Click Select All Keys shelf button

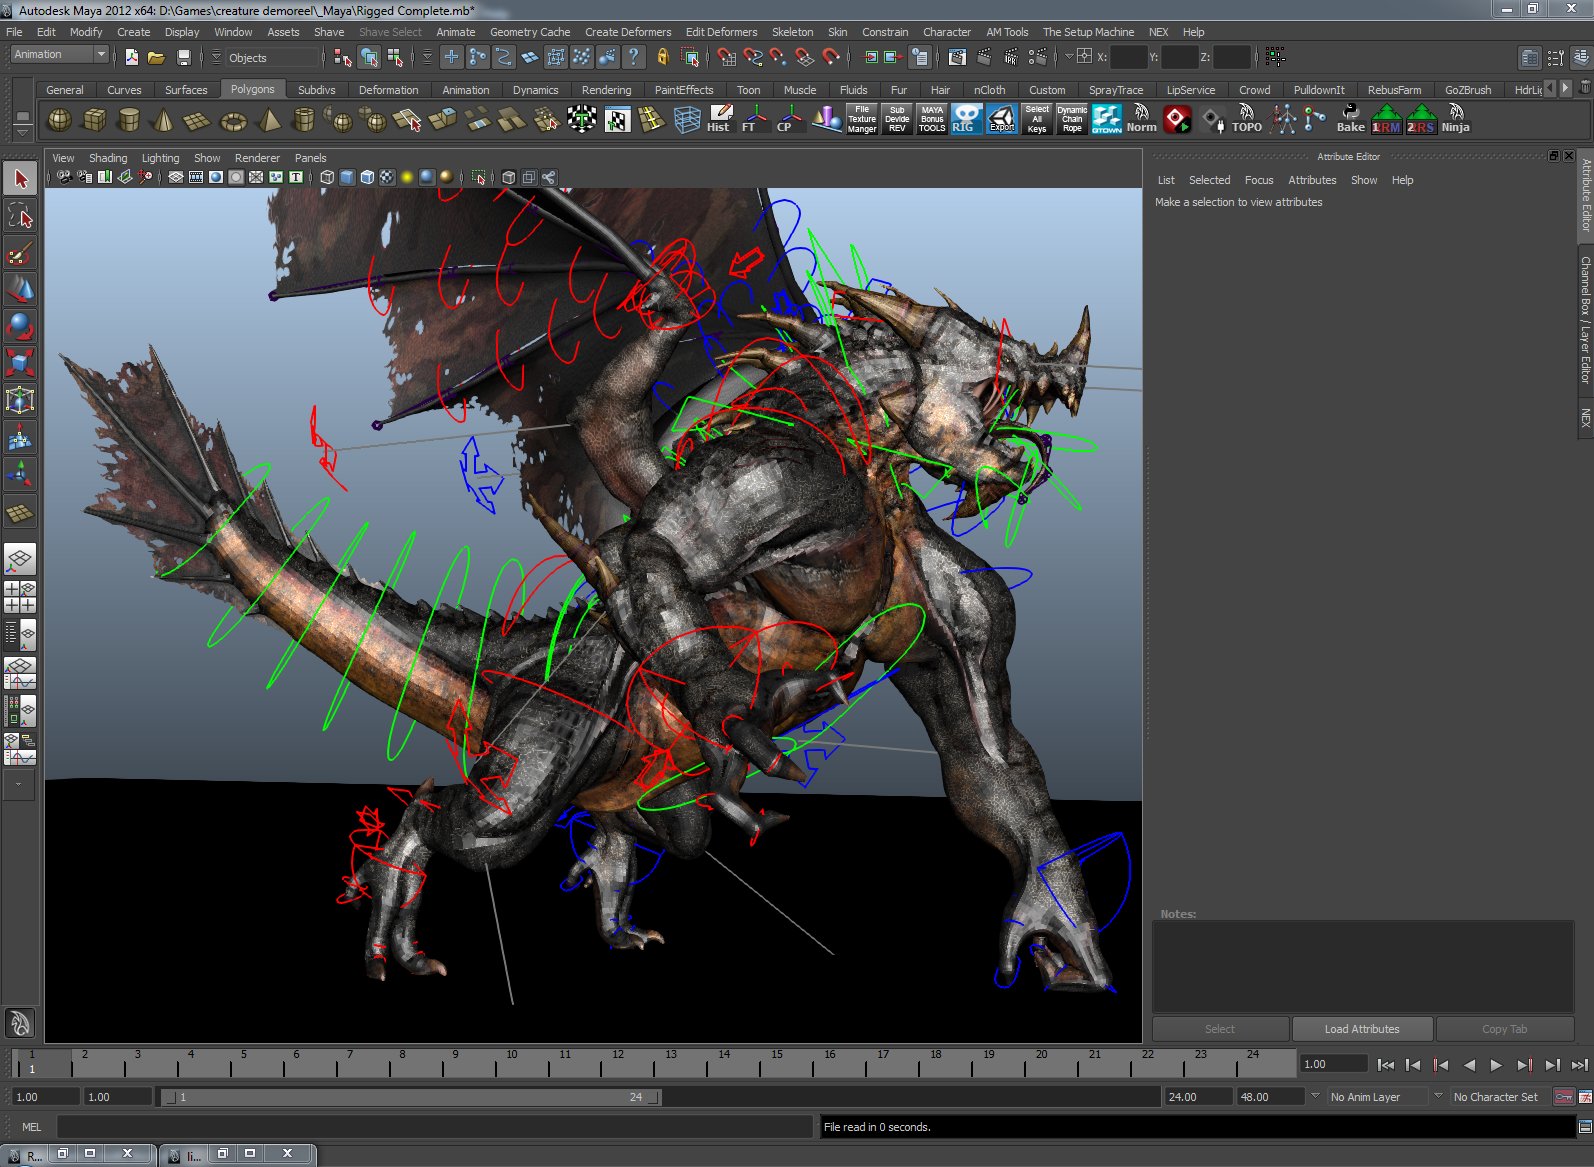pyautogui.click(x=1037, y=119)
